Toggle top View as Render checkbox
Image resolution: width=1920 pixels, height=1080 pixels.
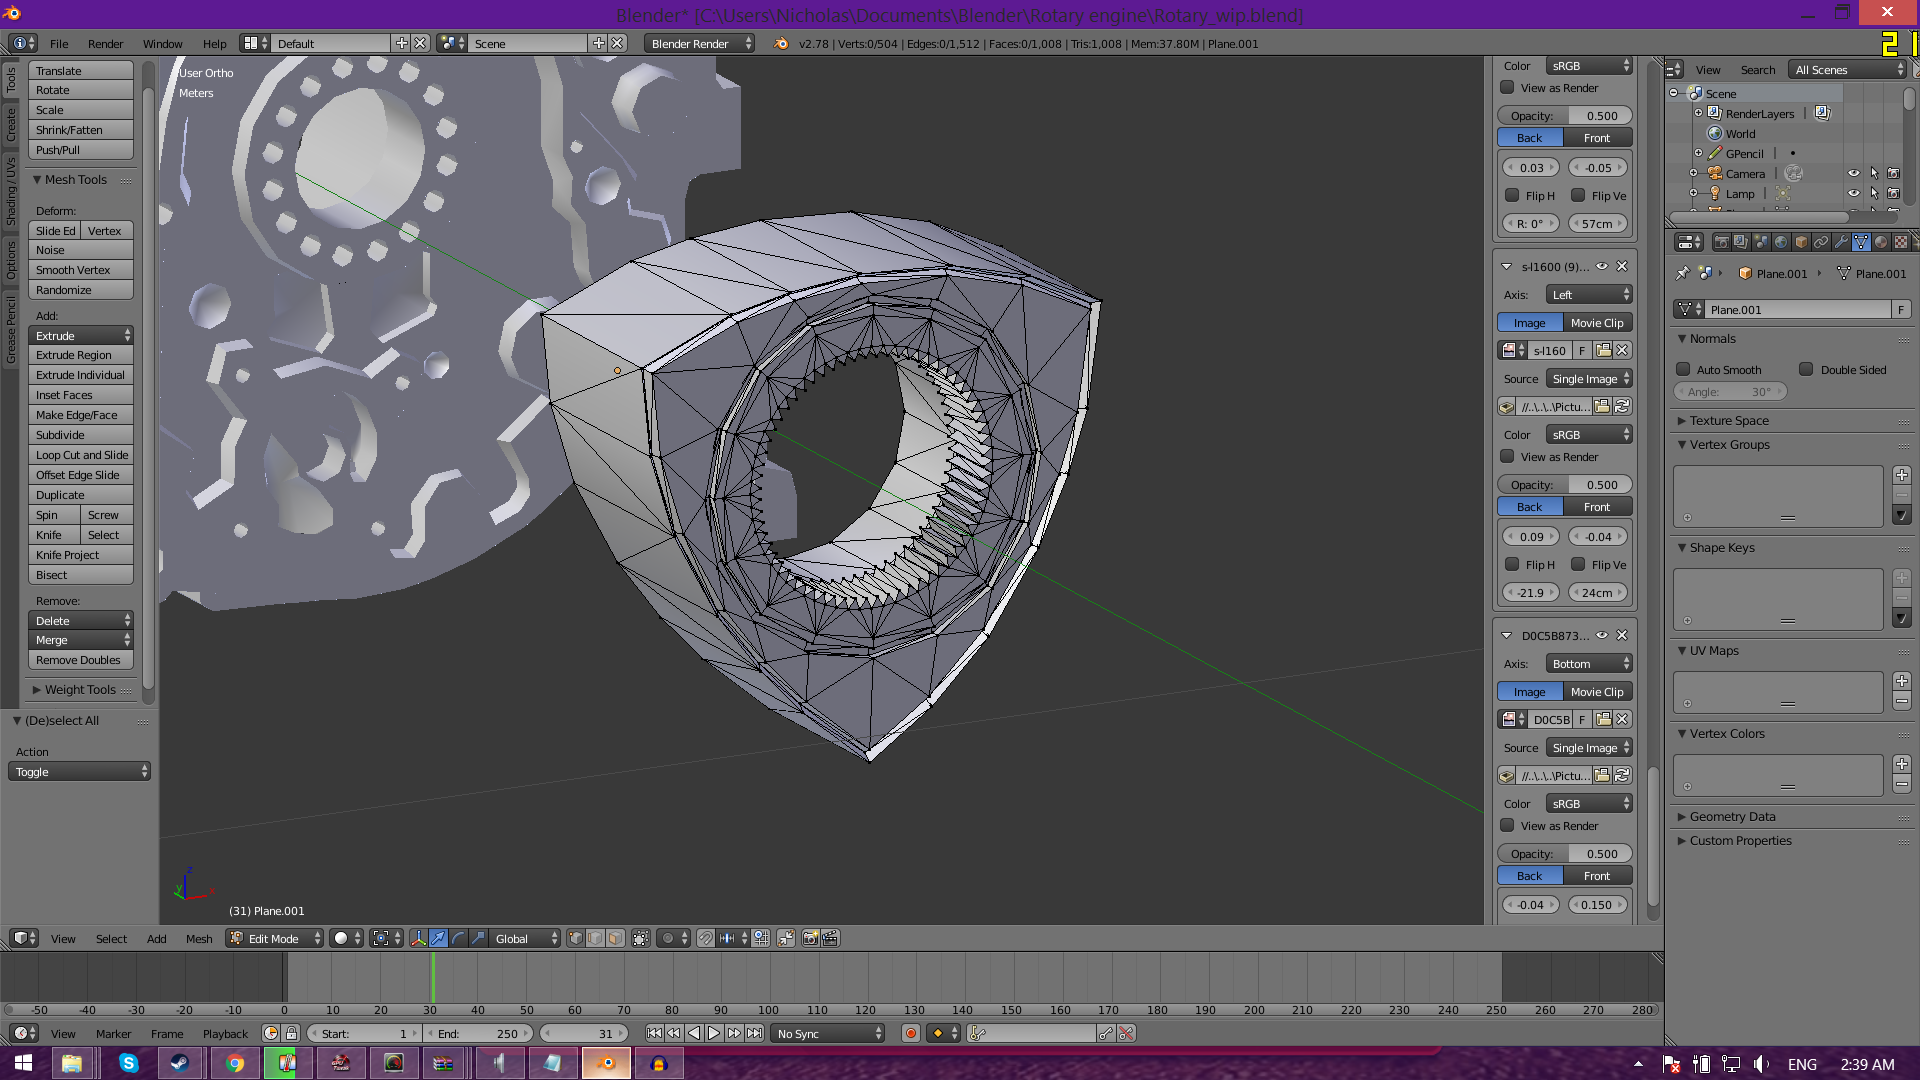click(x=1507, y=87)
